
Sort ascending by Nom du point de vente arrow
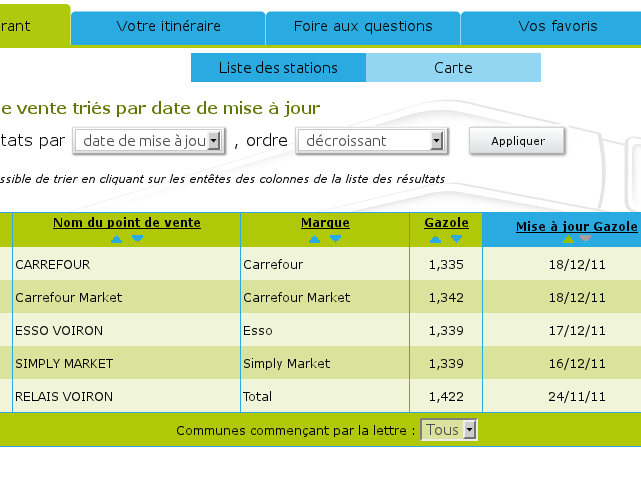pyautogui.click(x=116, y=239)
